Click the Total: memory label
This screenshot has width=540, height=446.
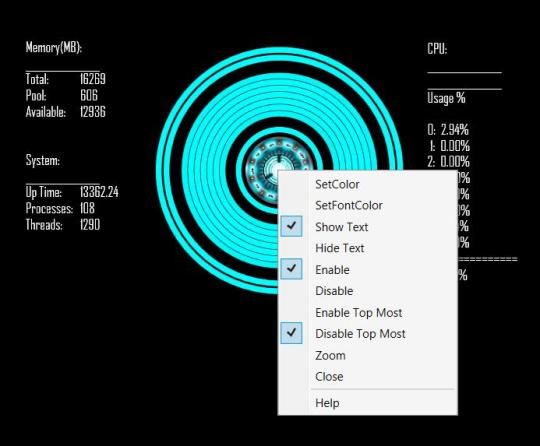(37, 79)
